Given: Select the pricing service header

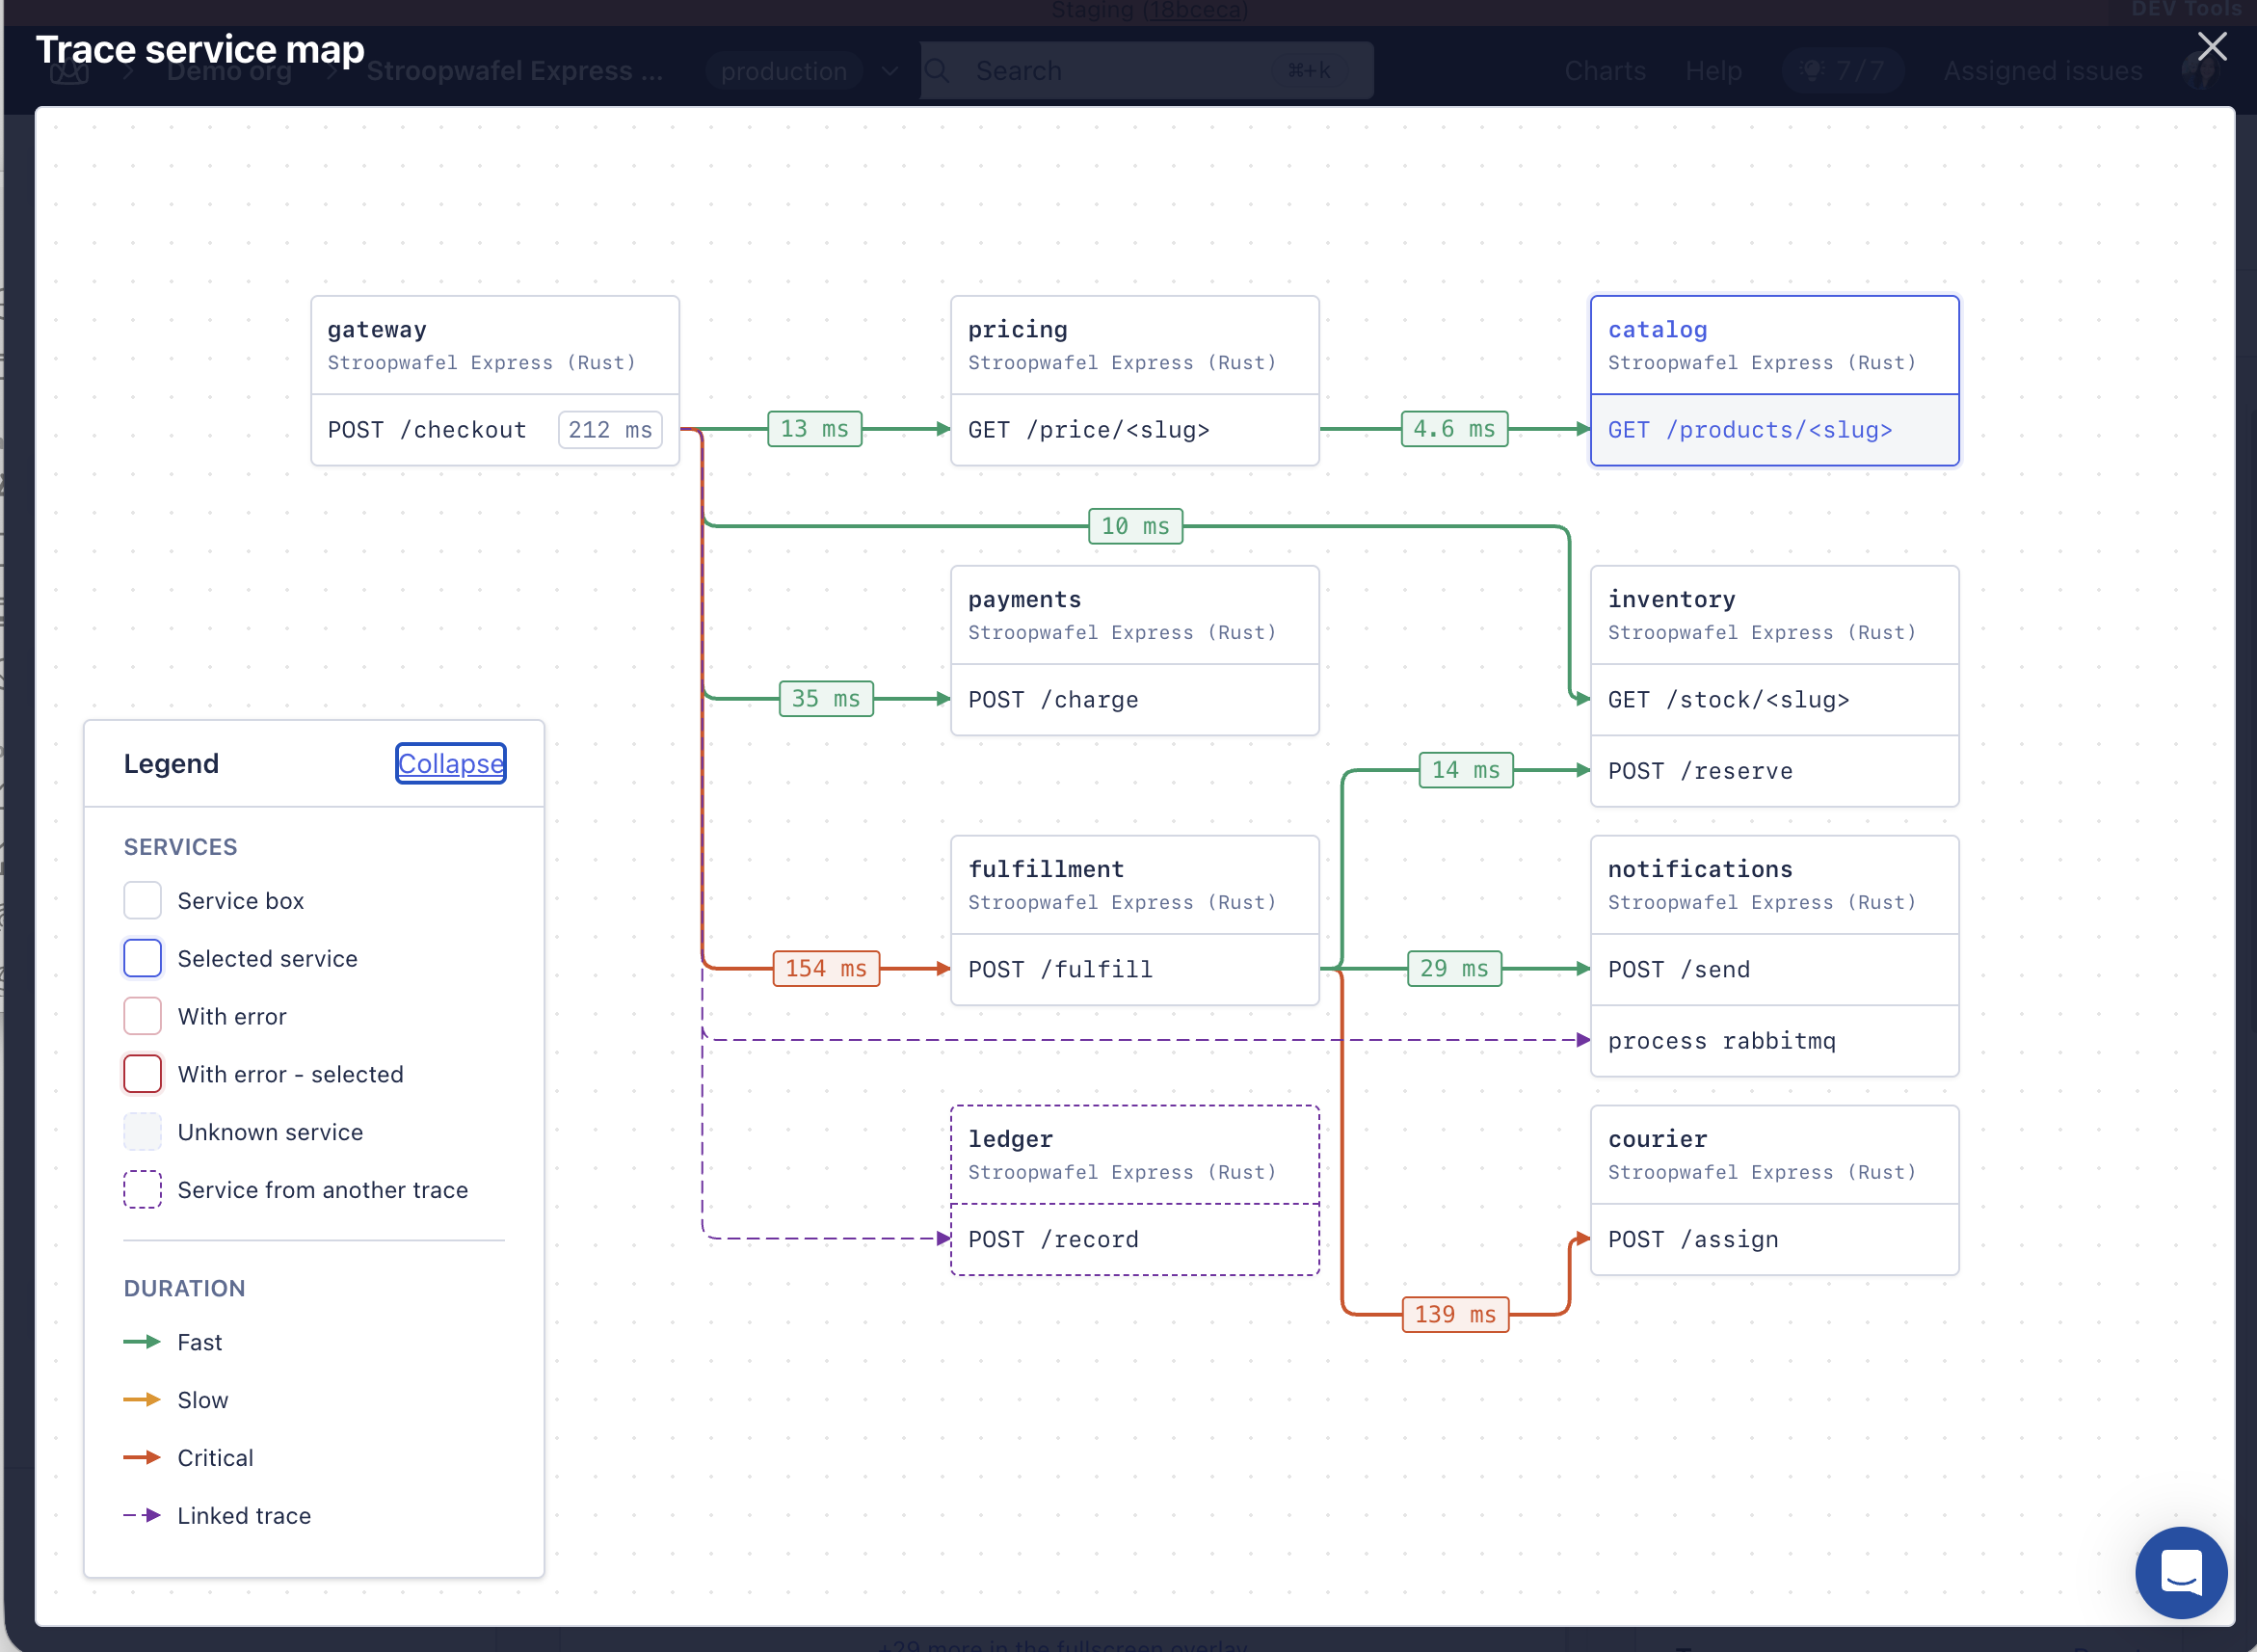Looking at the screenshot, I should (x=1134, y=345).
